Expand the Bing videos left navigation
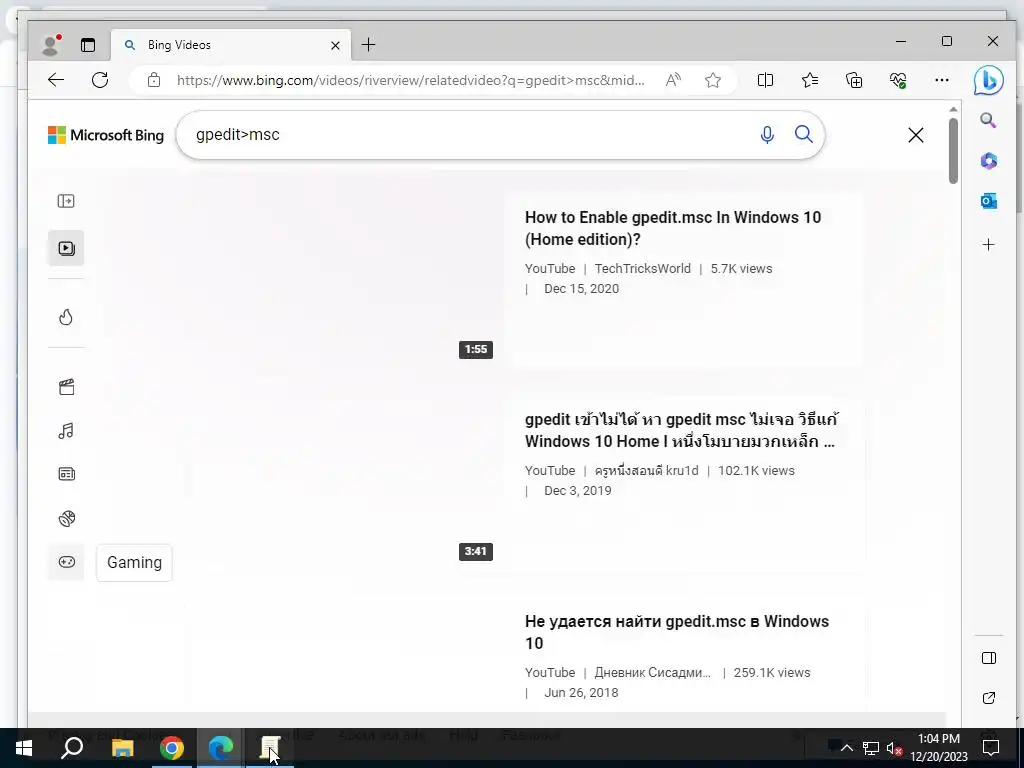 tap(66, 201)
